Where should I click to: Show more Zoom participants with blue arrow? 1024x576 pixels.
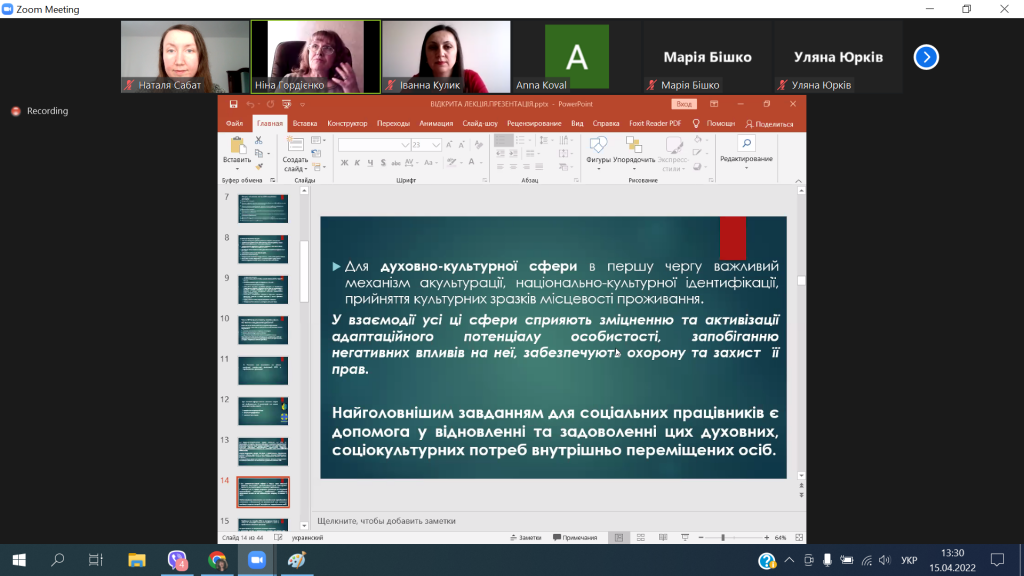pyautogui.click(x=926, y=57)
